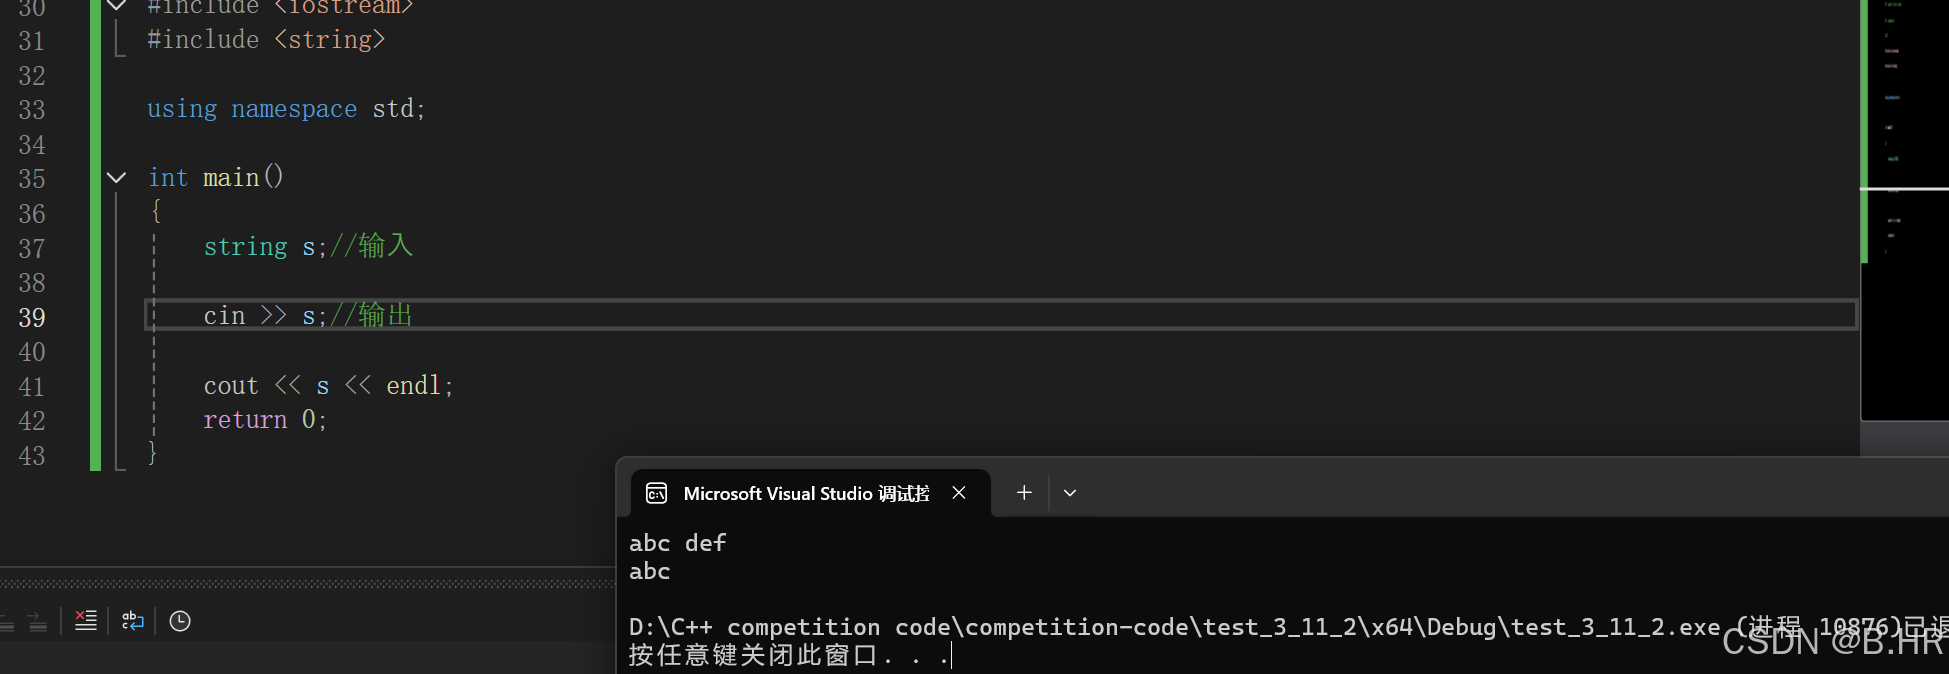Click the decrease-indent arrow icon in the status bar
This screenshot has height=674, width=1949.
pyautogui.click(x=6, y=621)
